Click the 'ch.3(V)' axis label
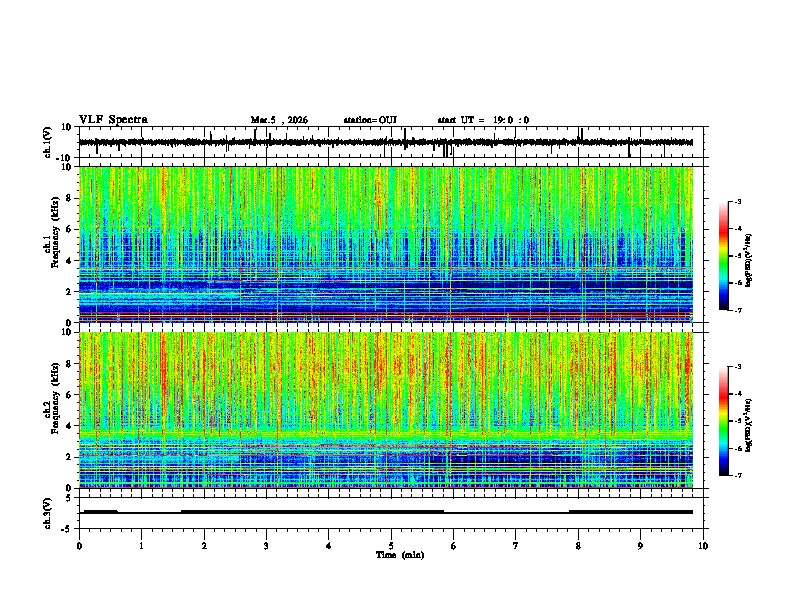Screen dimensions: 792x612 tap(48, 513)
